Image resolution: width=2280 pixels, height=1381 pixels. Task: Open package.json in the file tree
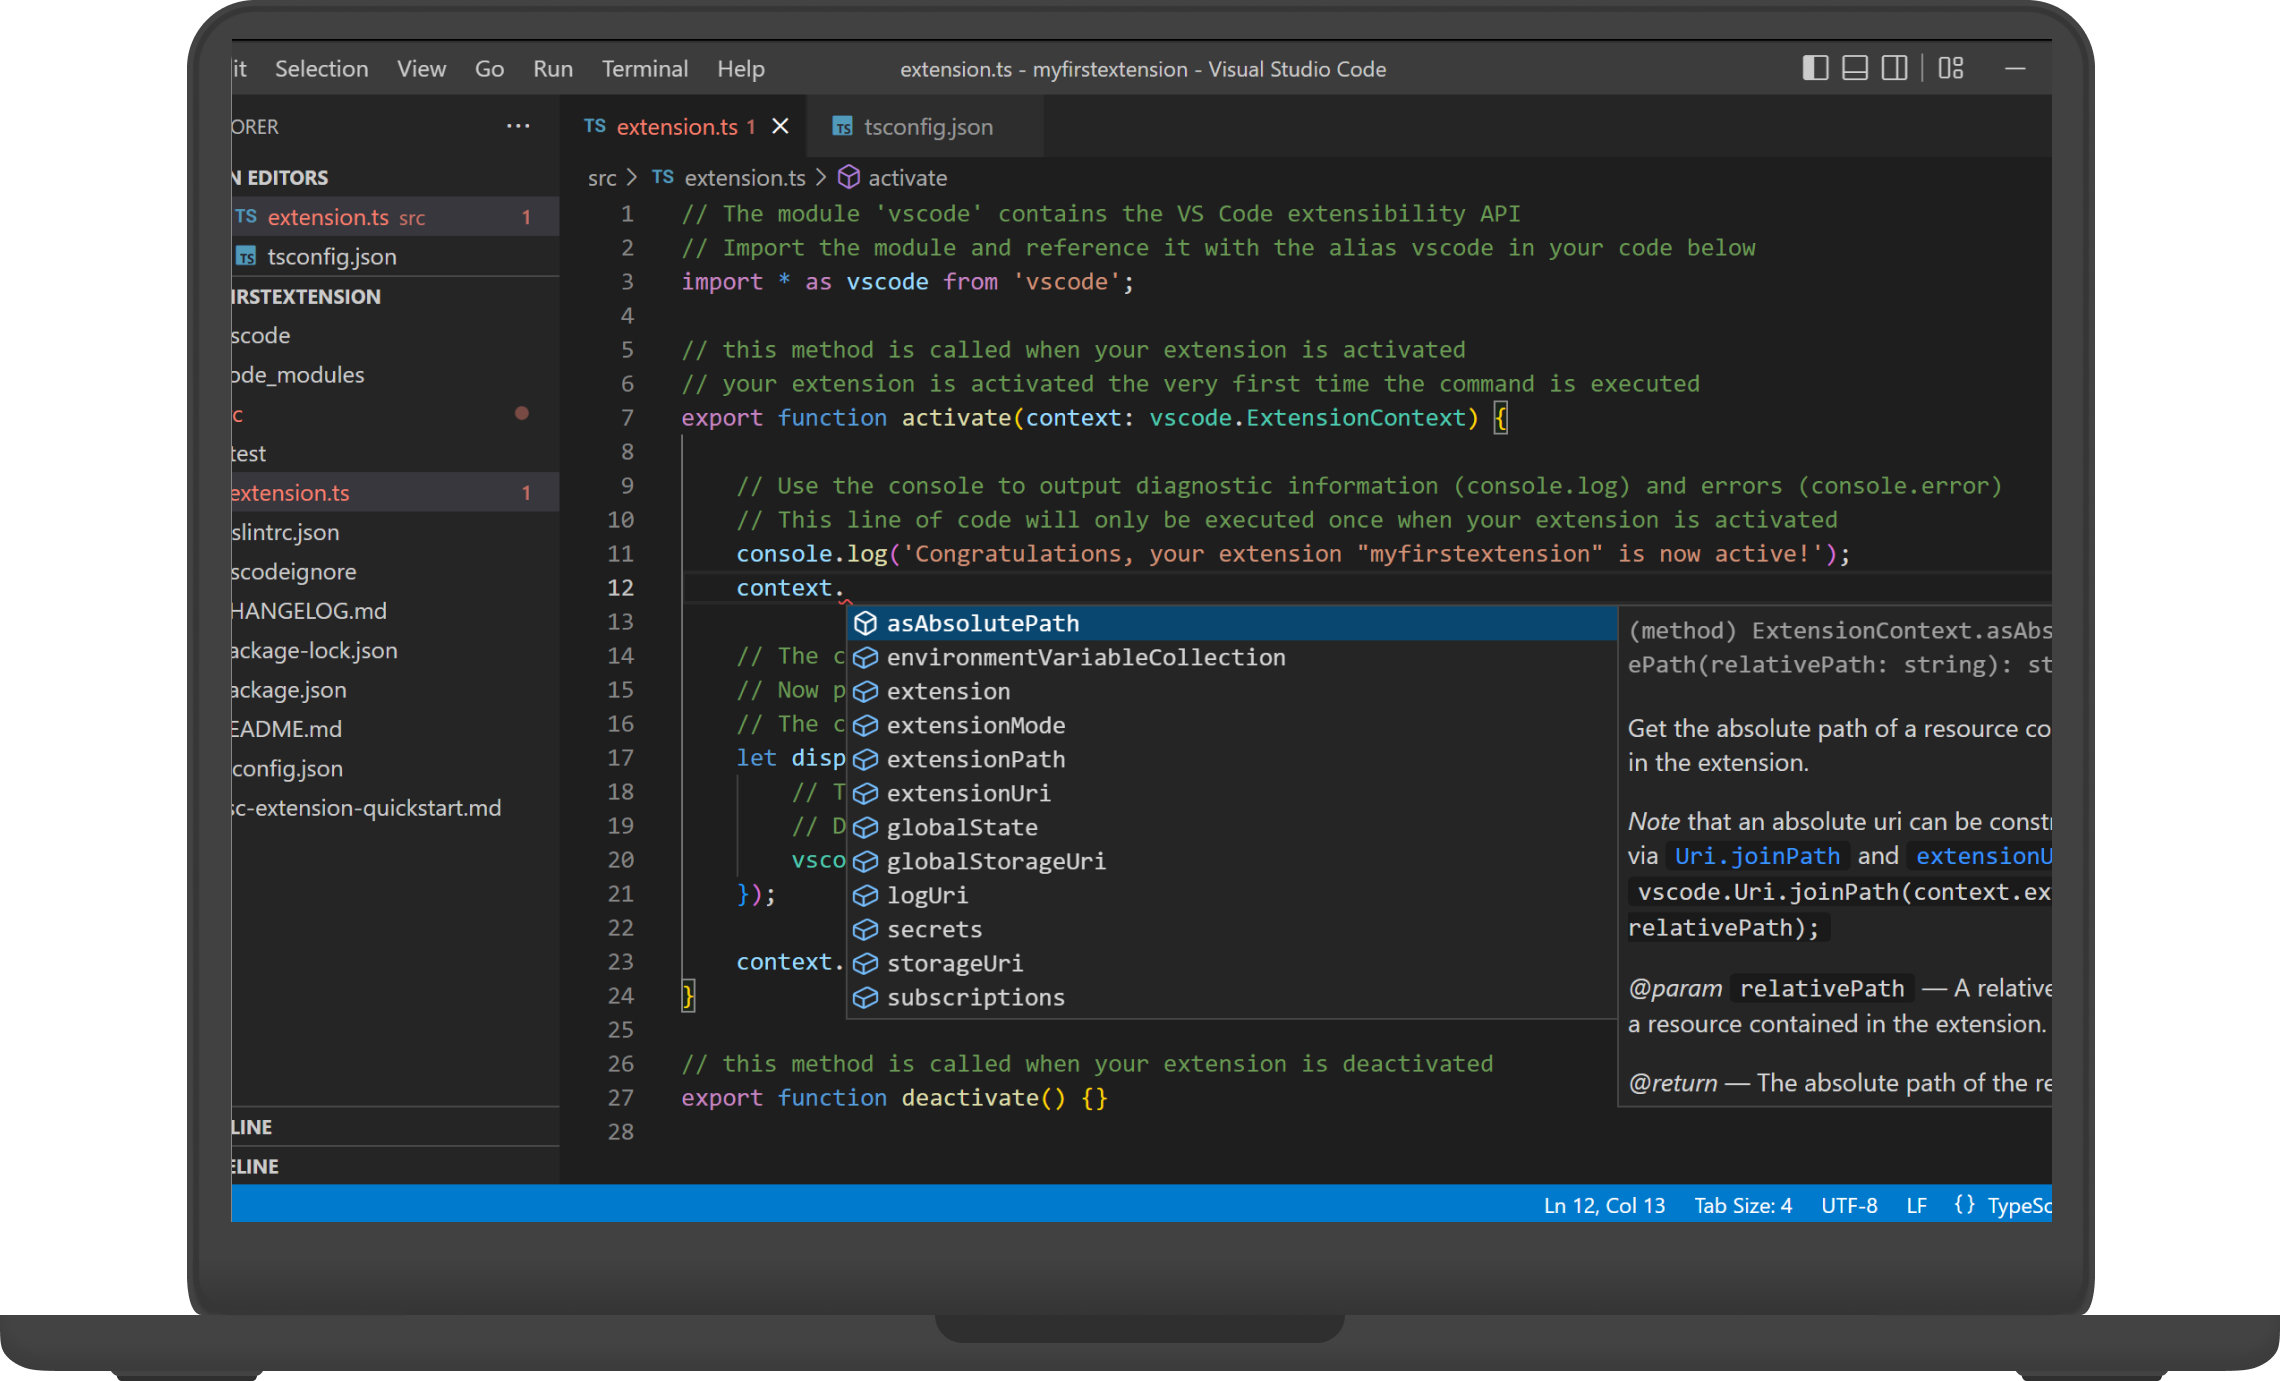pyautogui.click(x=394, y=690)
